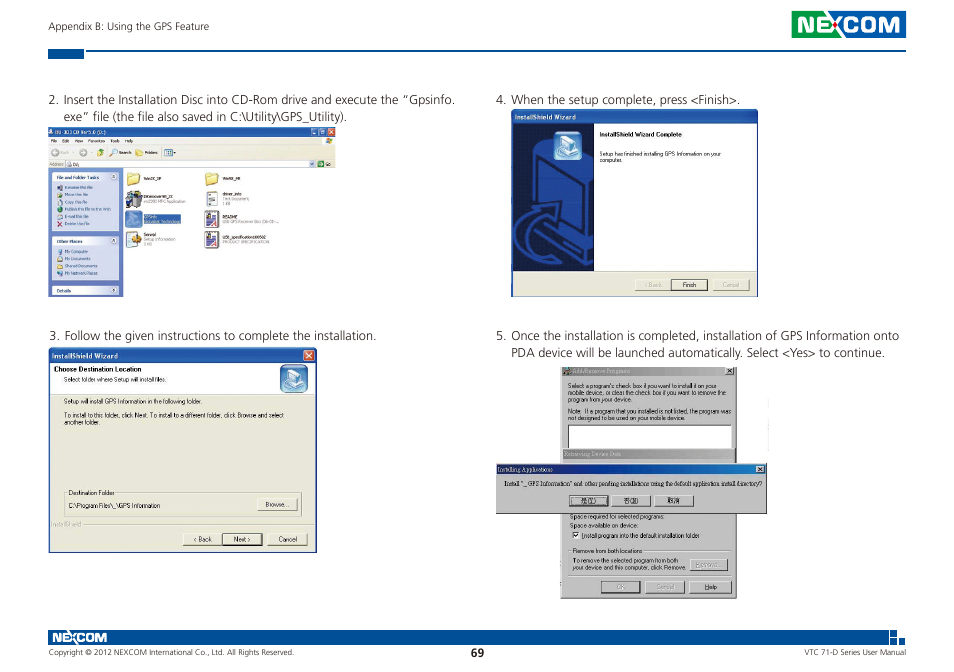This screenshot has height=672, width=954.
Task: Click Cancel in Choose Destination Location wizard
Action: click(288, 539)
